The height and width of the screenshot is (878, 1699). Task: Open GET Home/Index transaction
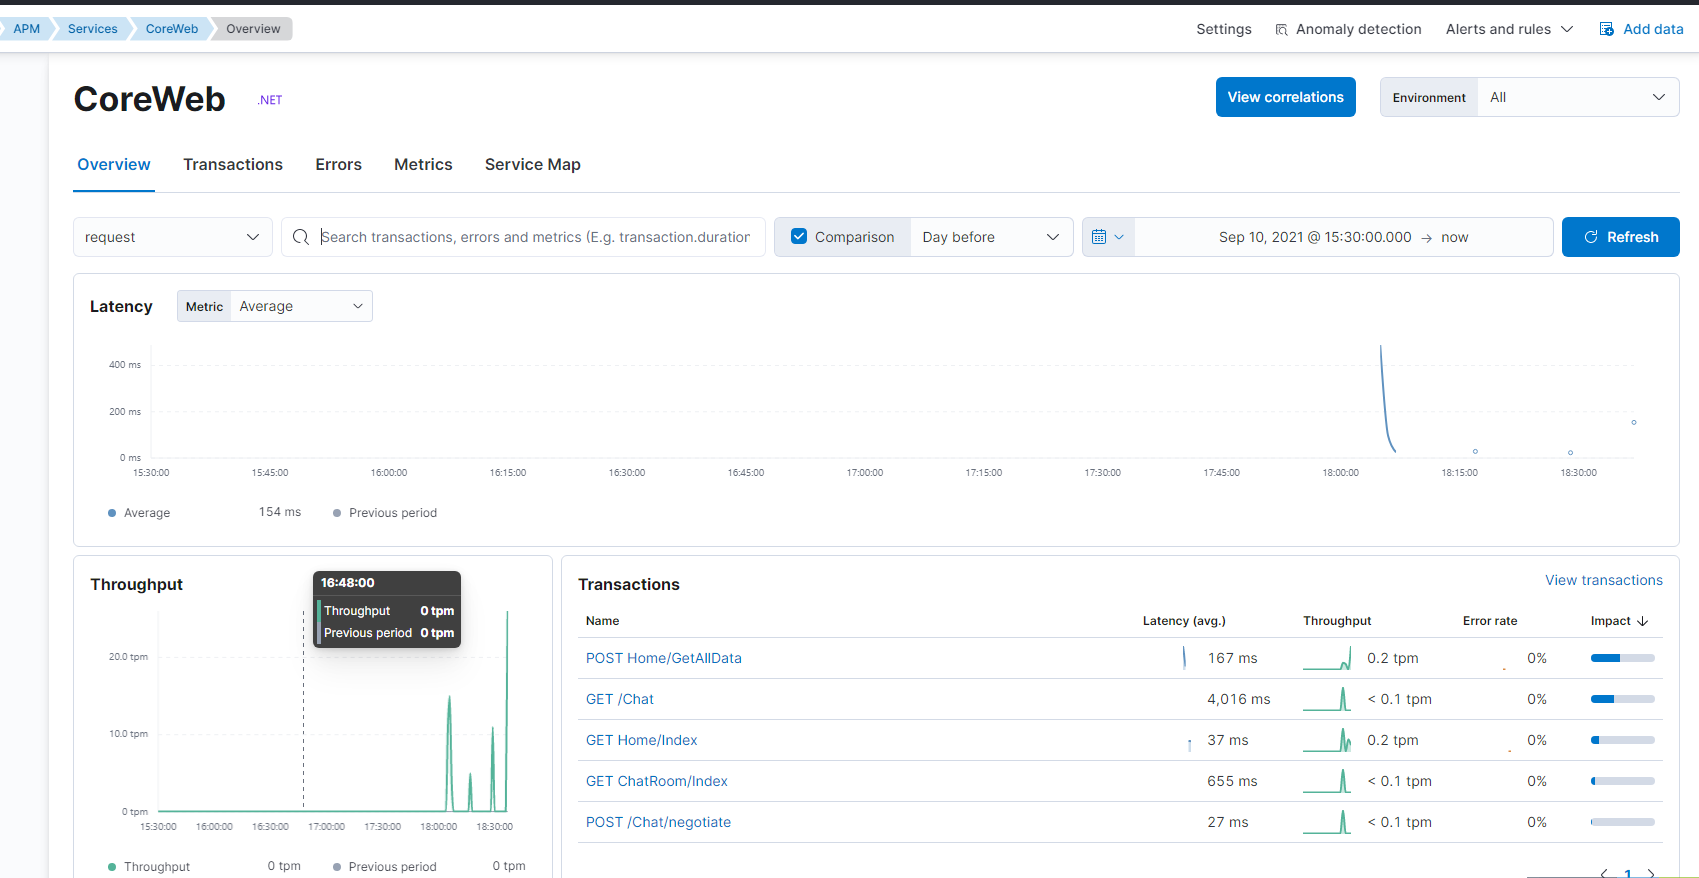click(x=642, y=740)
